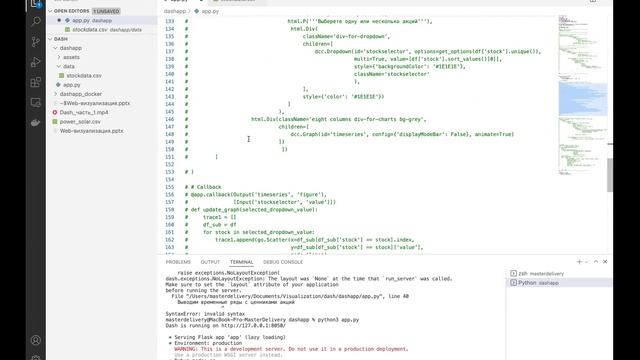Screen dimensions: 640x360
Task: Open app.py under the dashapp folder
Action: 72,85
